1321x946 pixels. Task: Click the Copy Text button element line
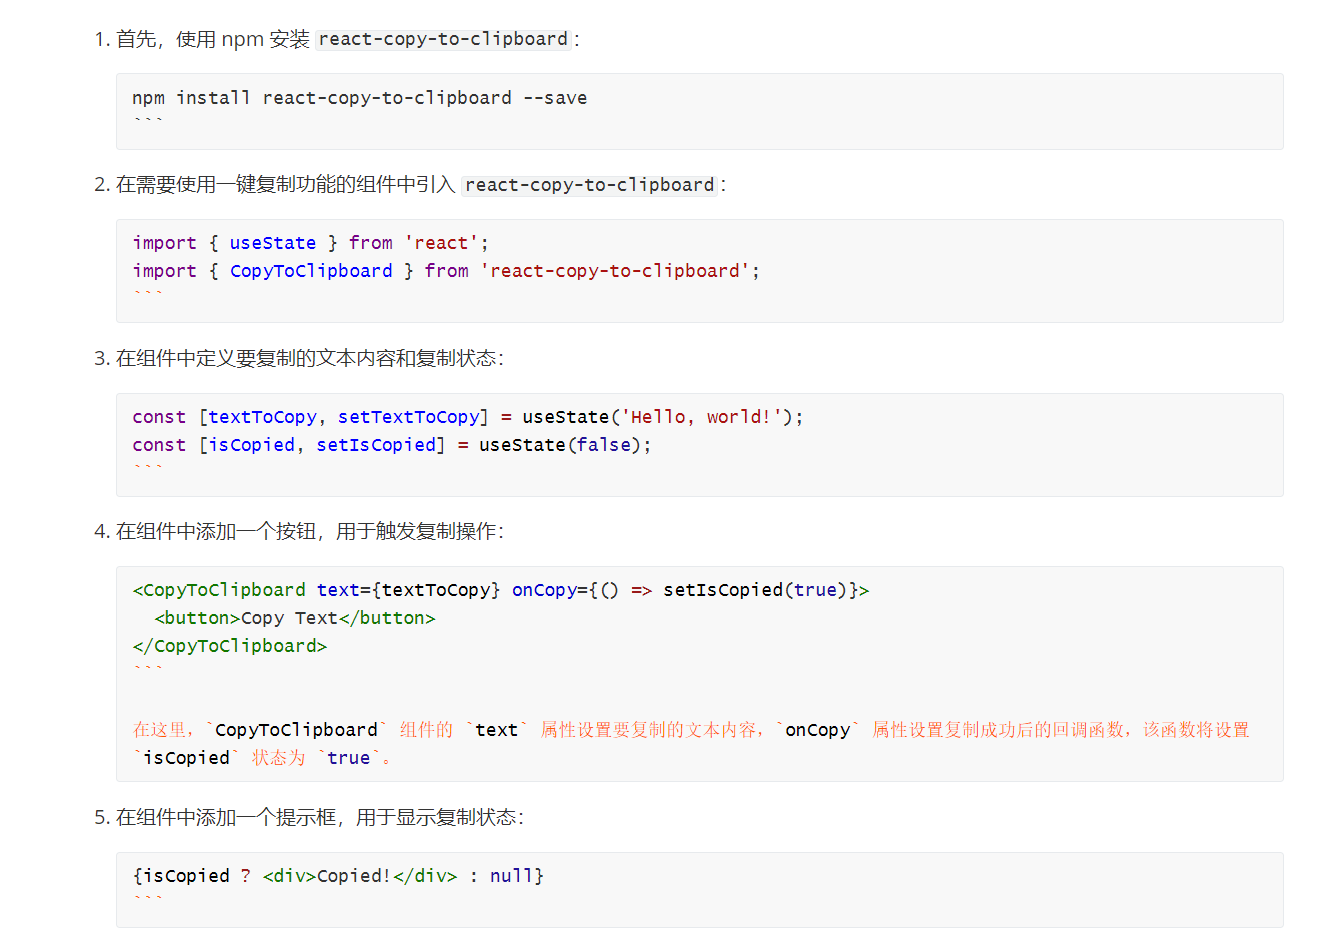pos(295,618)
